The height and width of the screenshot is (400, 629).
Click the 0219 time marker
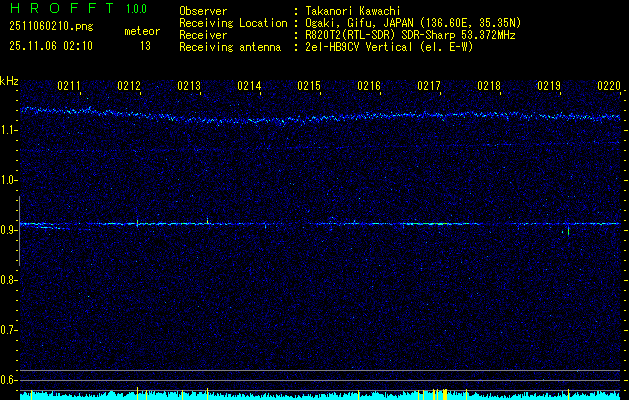click(549, 87)
